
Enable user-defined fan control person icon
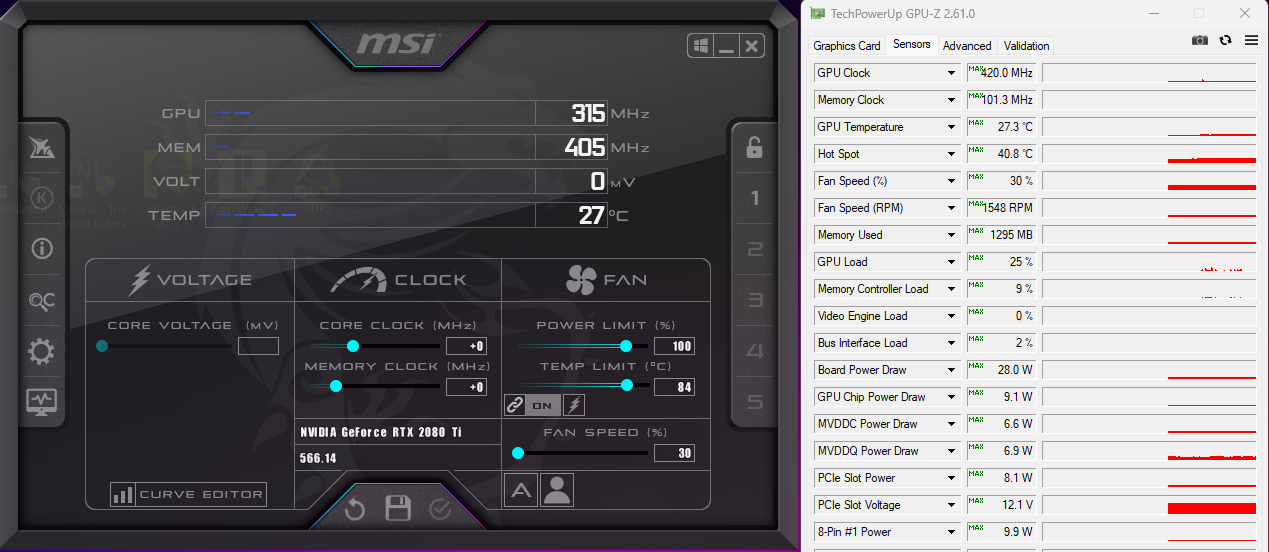point(557,490)
